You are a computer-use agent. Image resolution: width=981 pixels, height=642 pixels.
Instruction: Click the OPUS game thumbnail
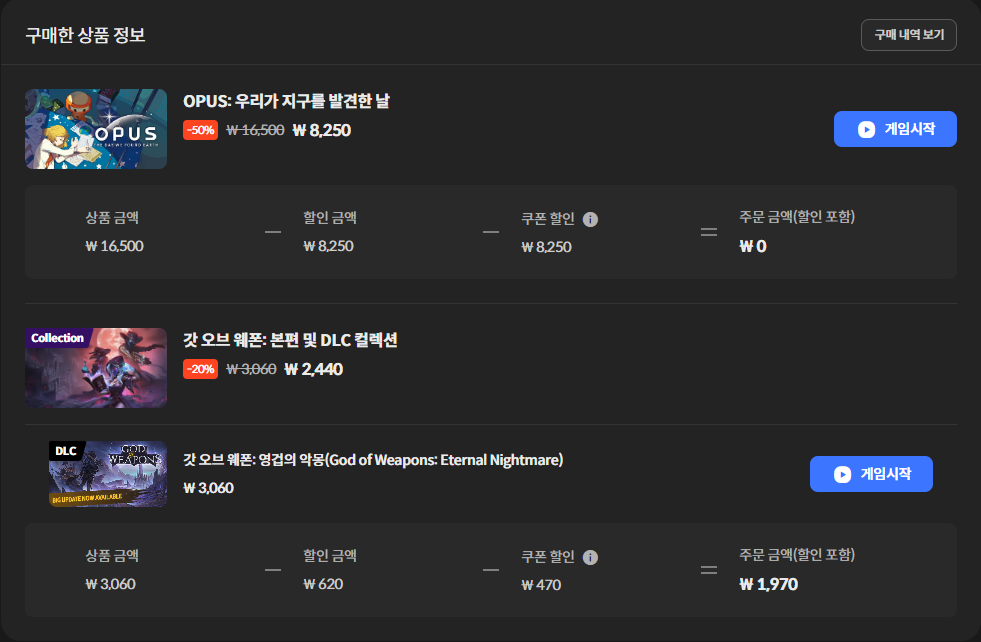pyautogui.click(x=96, y=129)
